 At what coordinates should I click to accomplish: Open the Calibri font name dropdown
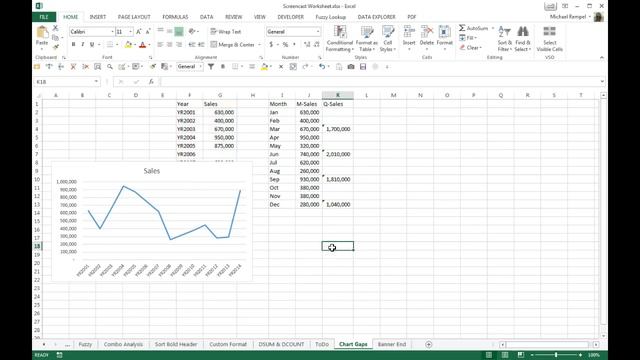(112, 31)
